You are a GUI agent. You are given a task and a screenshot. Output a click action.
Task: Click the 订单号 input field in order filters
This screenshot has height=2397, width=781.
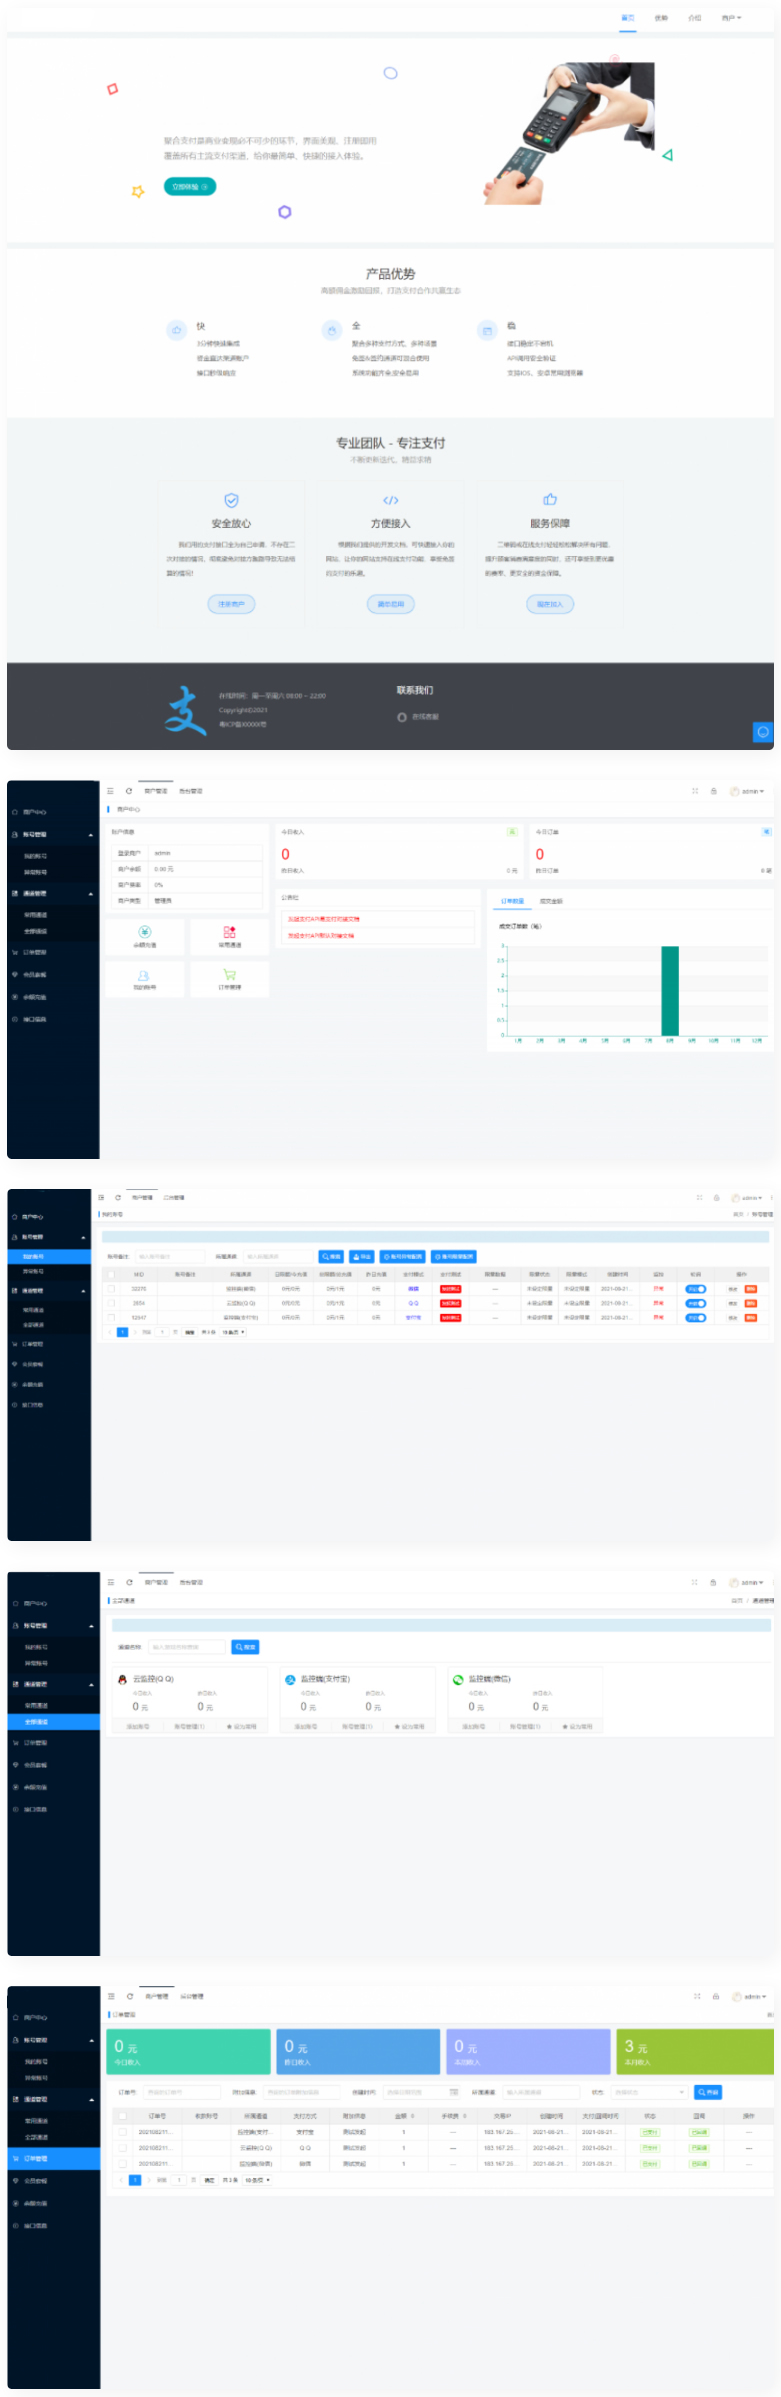click(x=180, y=2092)
